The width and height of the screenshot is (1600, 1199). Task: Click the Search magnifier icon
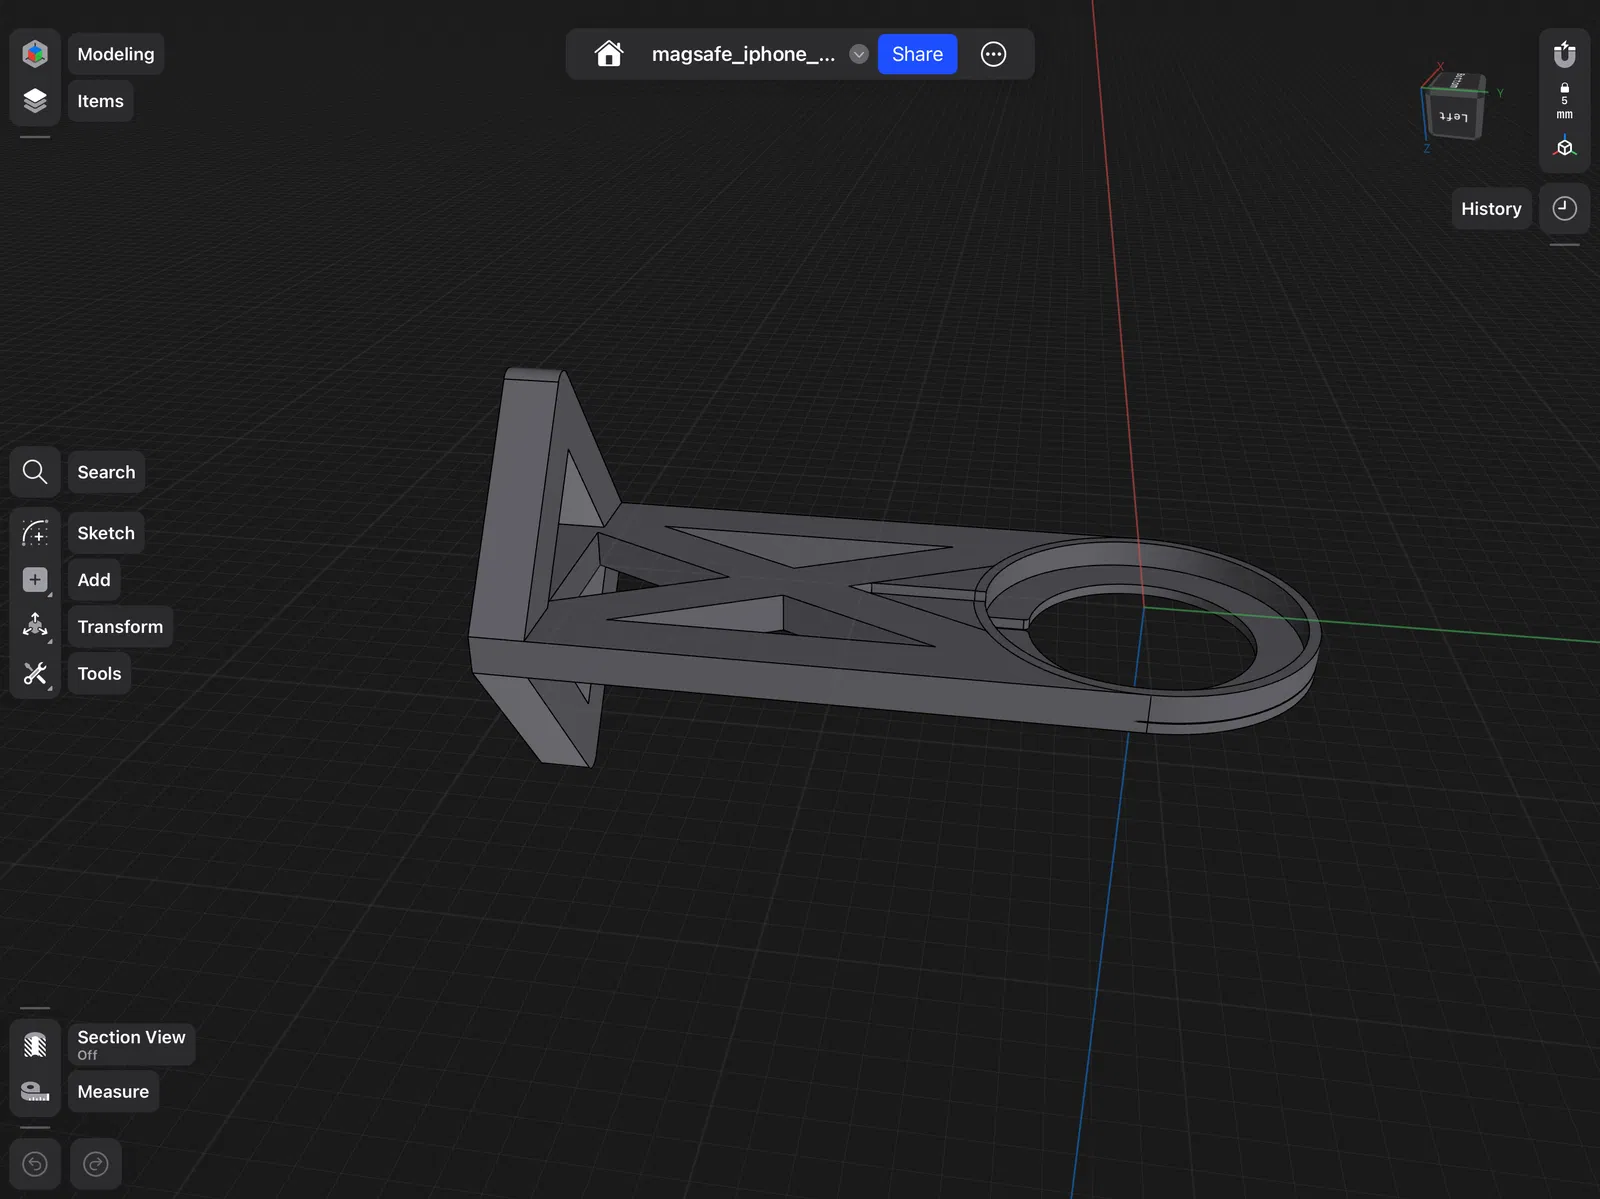point(35,472)
